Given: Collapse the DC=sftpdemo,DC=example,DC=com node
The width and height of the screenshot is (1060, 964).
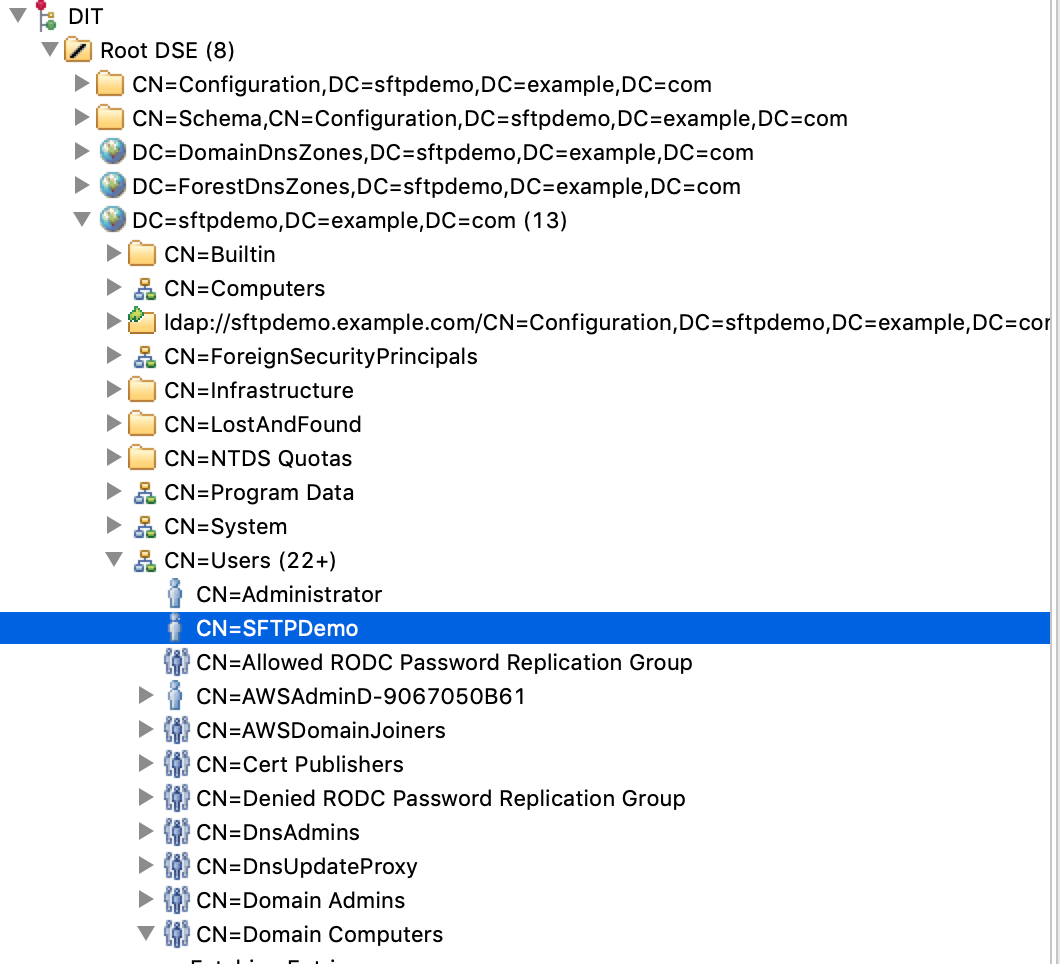Looking at the screenshot, I should click(x=82, y=220).
